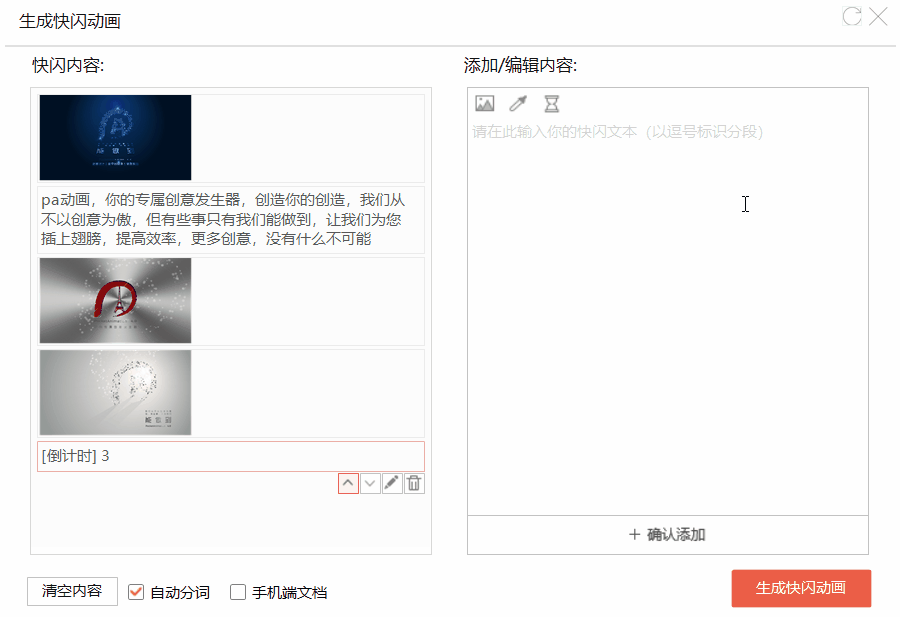Select the [倒计时] 3 list item
The image size is (900, 617).
click(x=231, y=456)
